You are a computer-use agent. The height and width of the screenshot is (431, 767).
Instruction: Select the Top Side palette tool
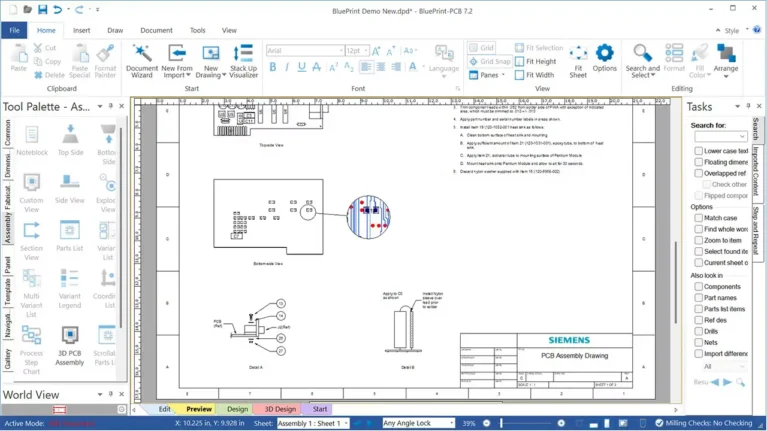click(70, 140)
